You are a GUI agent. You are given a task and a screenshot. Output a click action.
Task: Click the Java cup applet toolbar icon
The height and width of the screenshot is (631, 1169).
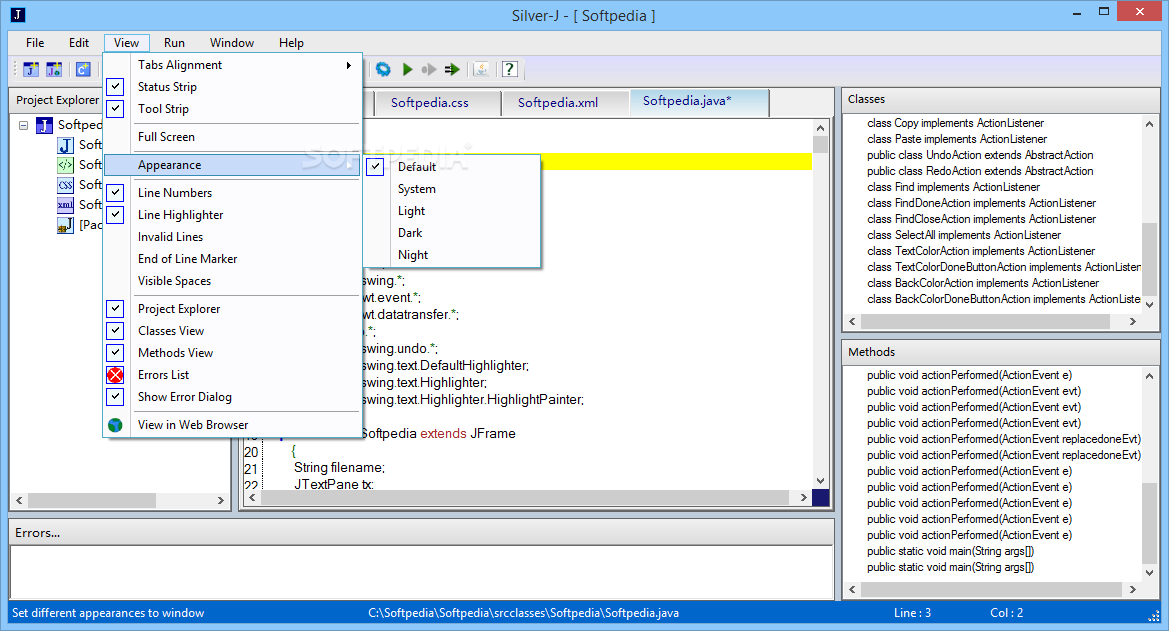(482, 69)
